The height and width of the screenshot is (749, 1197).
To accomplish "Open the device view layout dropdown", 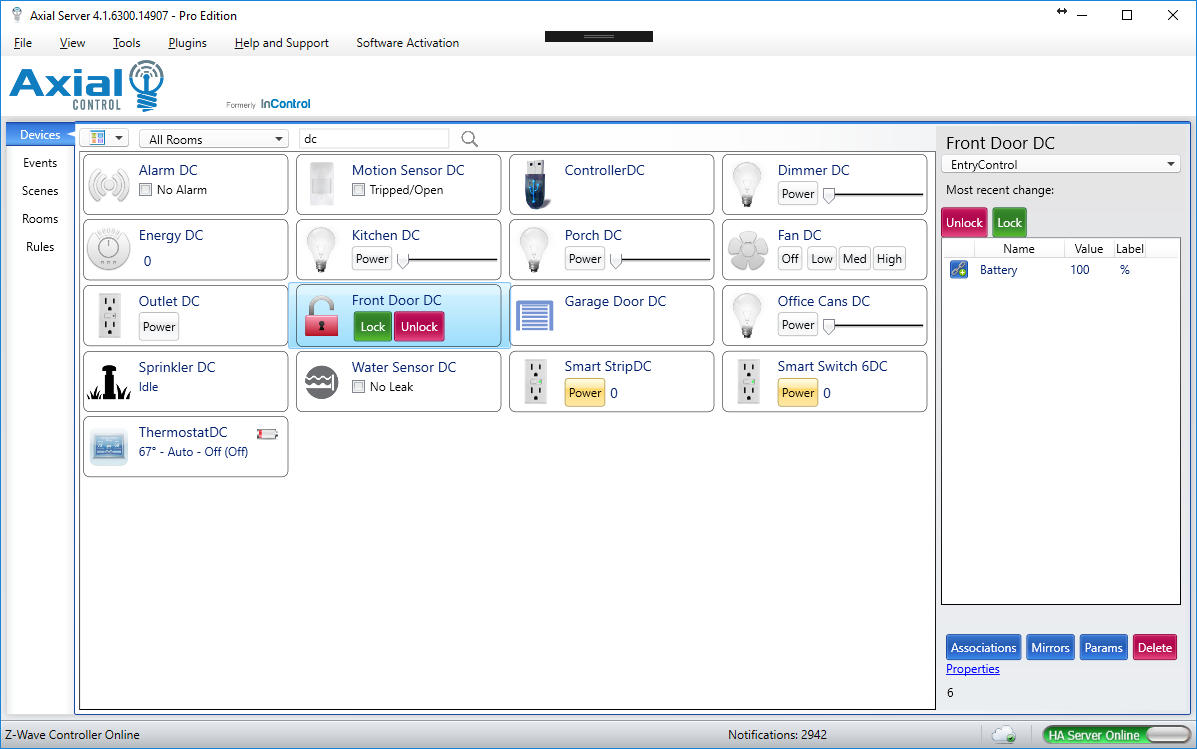I will coord(105,139).
